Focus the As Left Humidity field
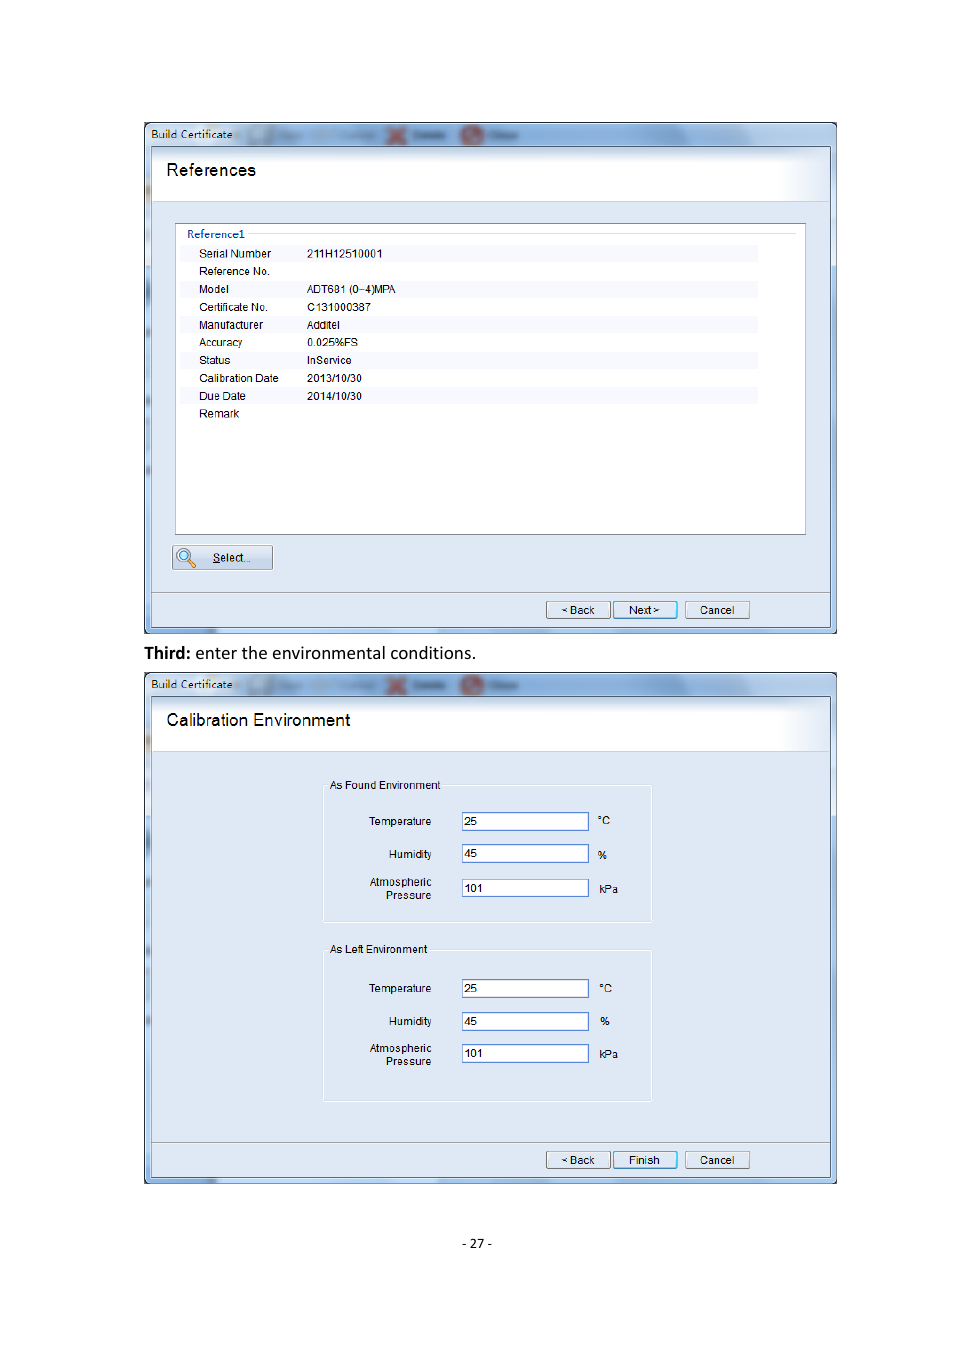This screenshot has width=954, height=1350. (x=525, y=1021)
